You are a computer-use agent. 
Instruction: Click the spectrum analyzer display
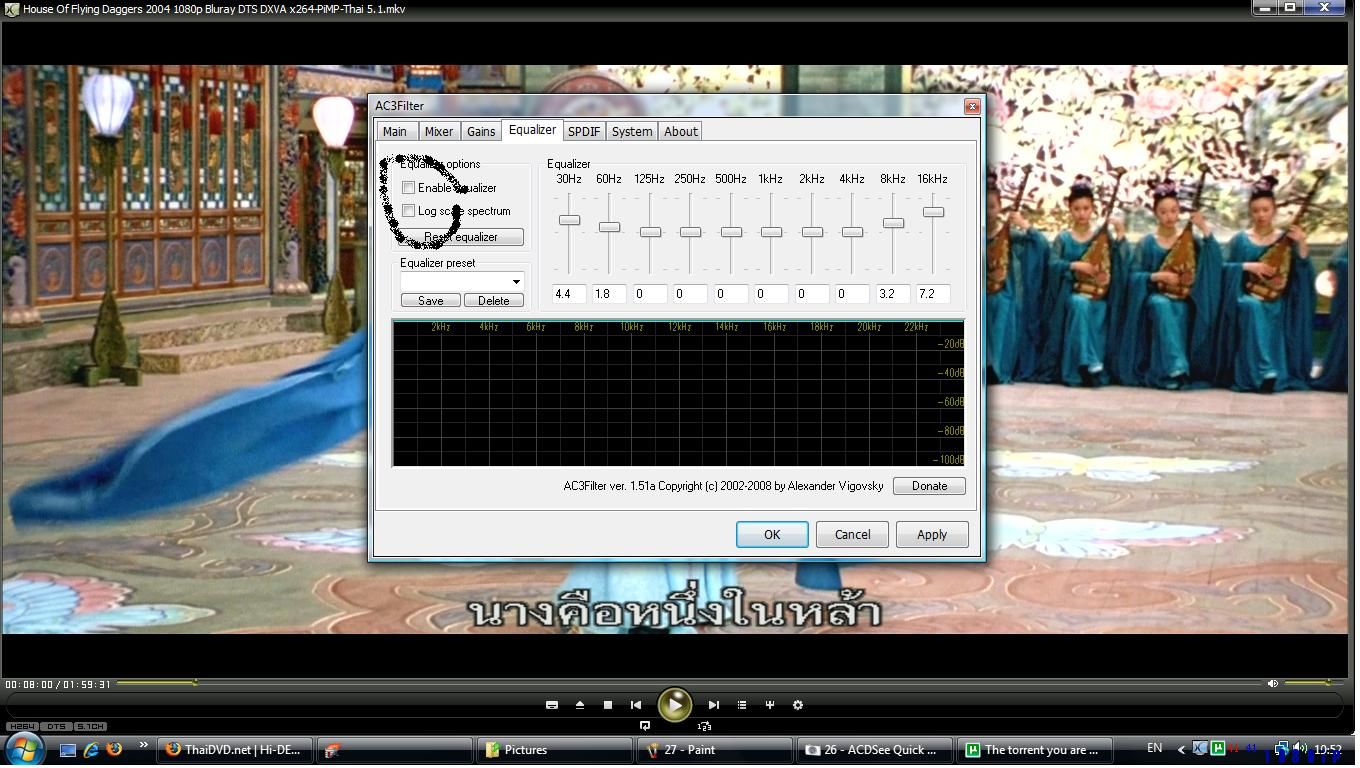click(x=678, y=393)
